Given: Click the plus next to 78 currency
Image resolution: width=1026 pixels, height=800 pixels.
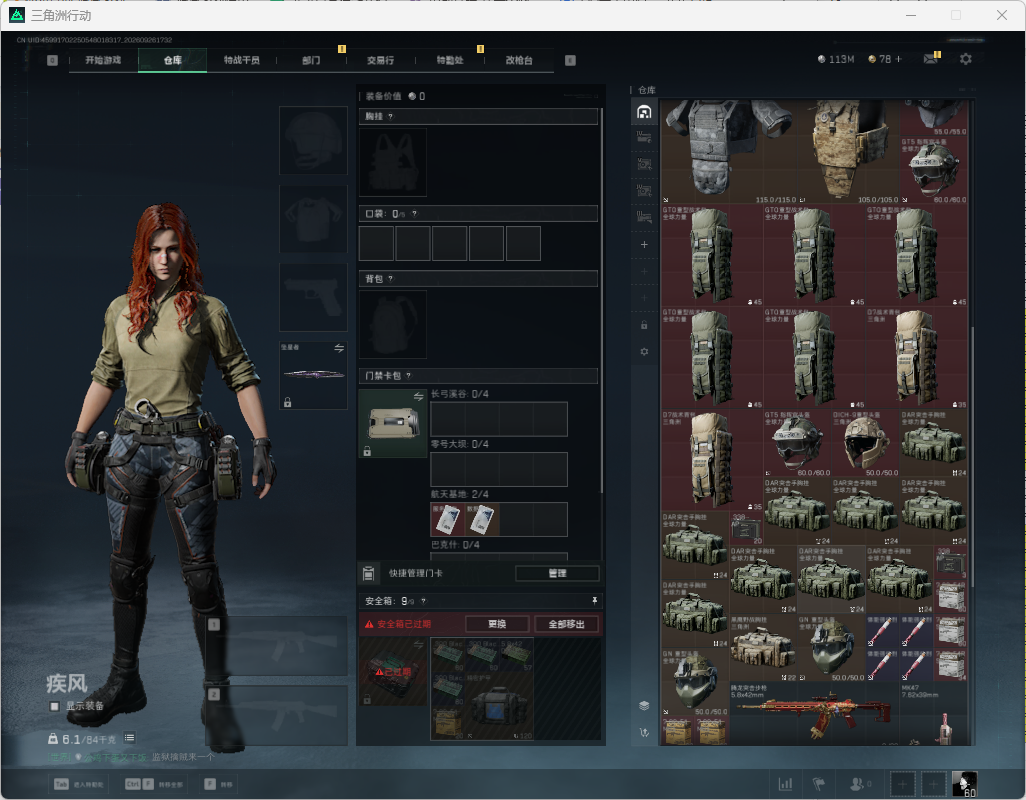Looking at the screenshot, I should point(898,59).
